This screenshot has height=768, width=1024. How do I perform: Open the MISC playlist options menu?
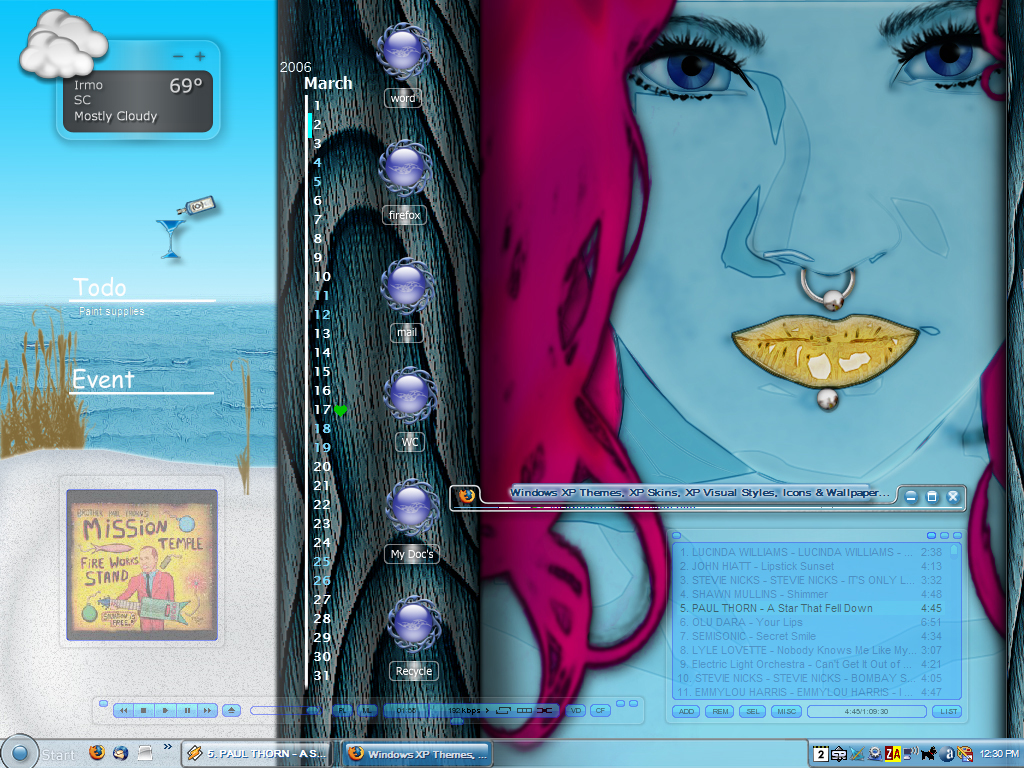point(786,711)
